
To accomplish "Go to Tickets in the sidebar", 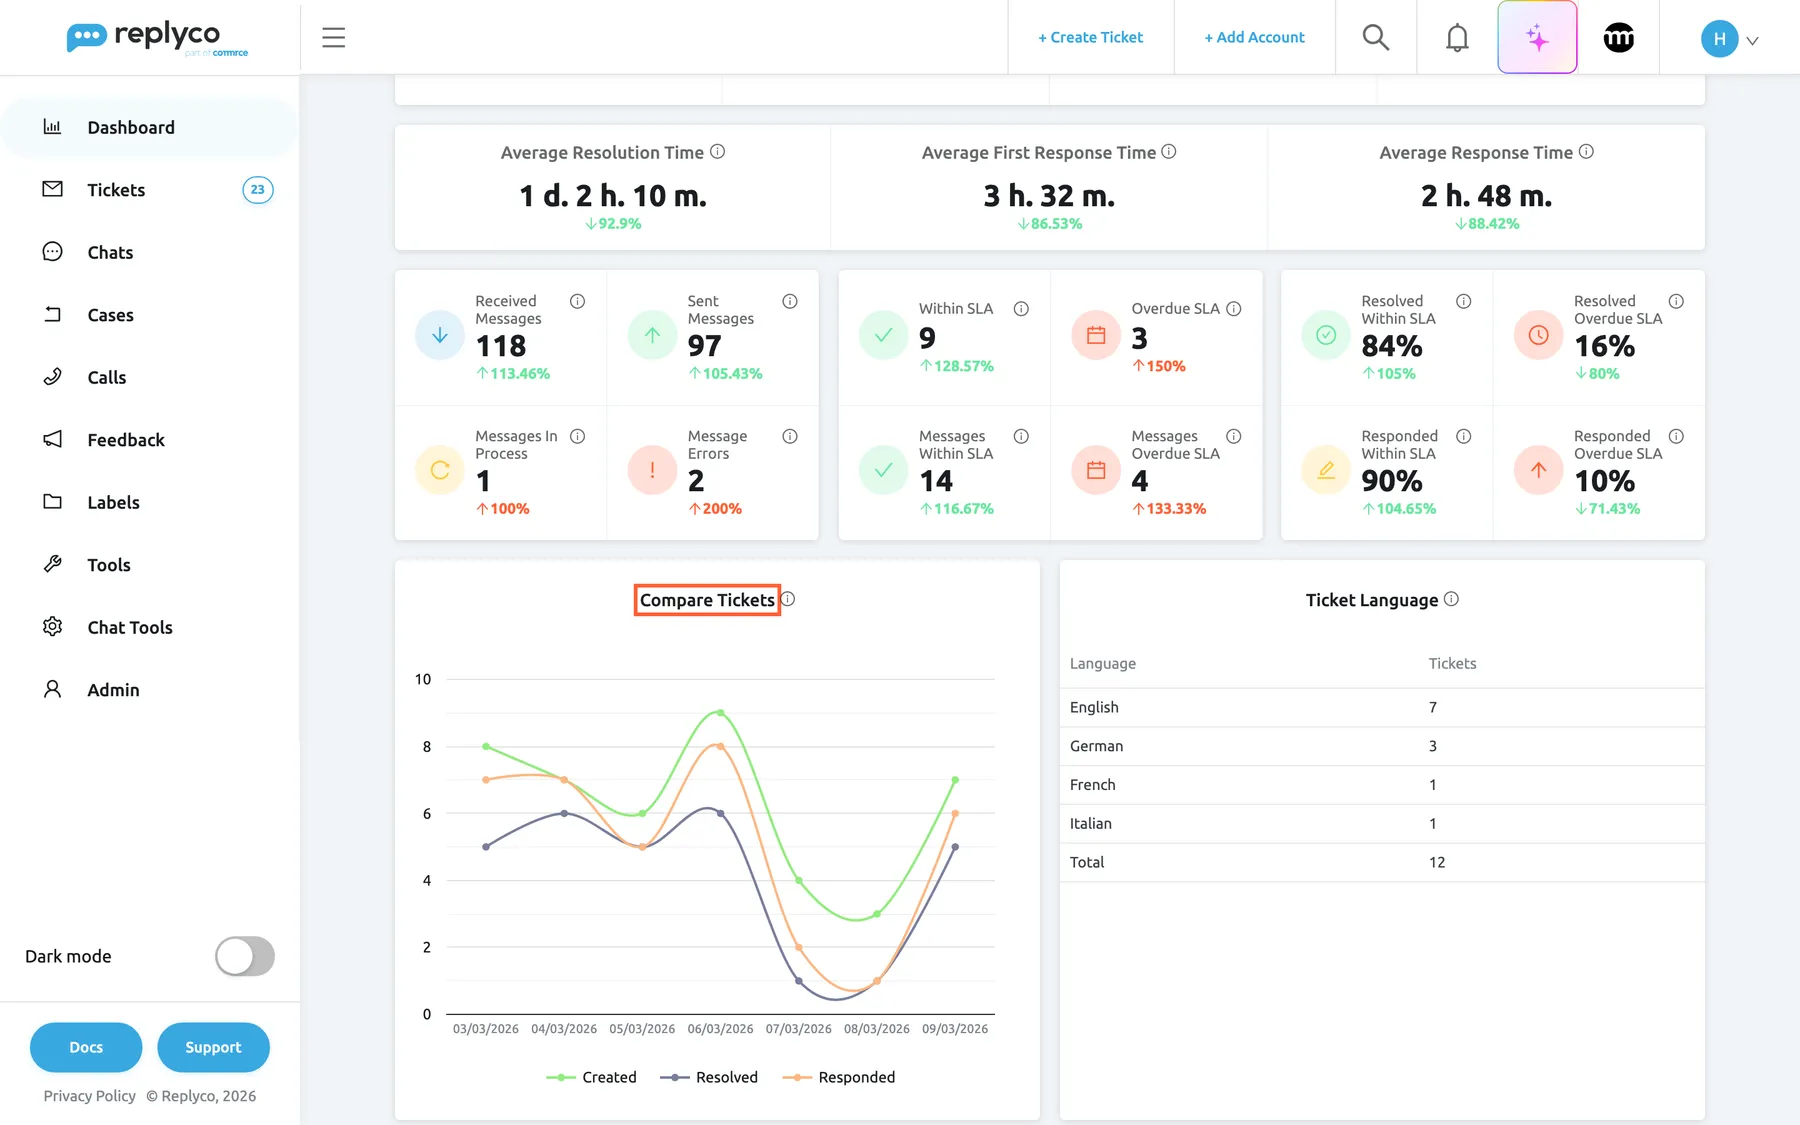I will [x=150, y=190].
